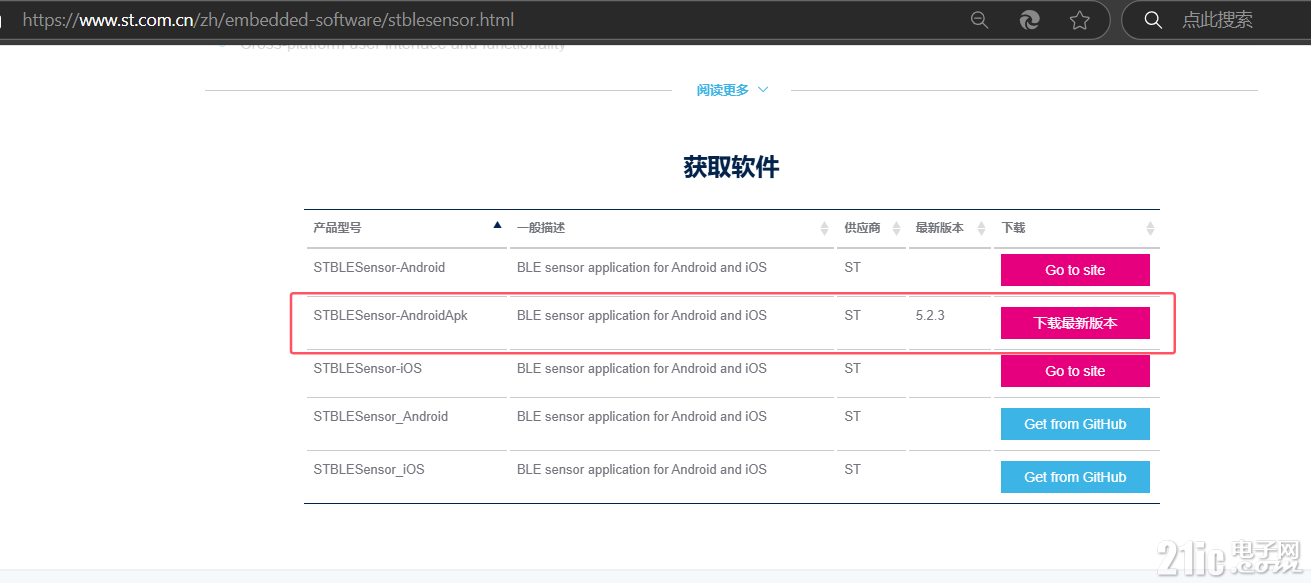The image size is (1311, 583).
Task: Select the STBLESensor_iOS product name
Action: 368,469
